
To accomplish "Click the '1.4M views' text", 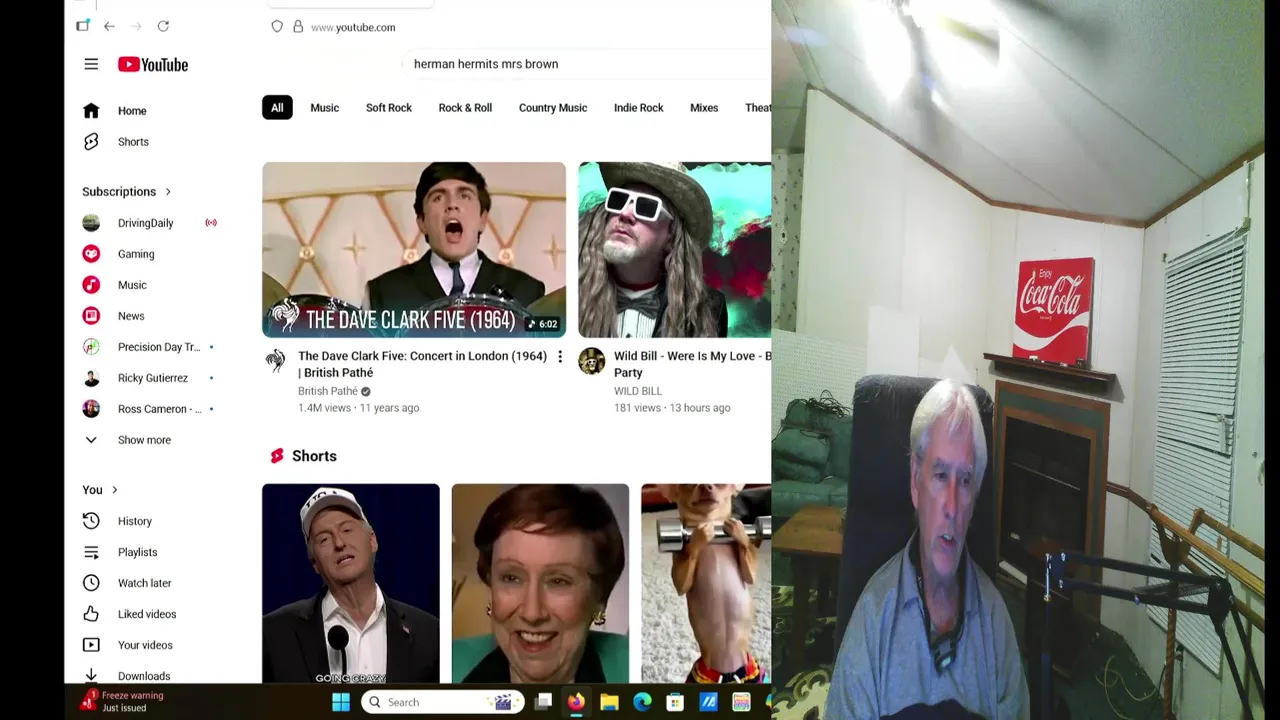I will [324, 408].
